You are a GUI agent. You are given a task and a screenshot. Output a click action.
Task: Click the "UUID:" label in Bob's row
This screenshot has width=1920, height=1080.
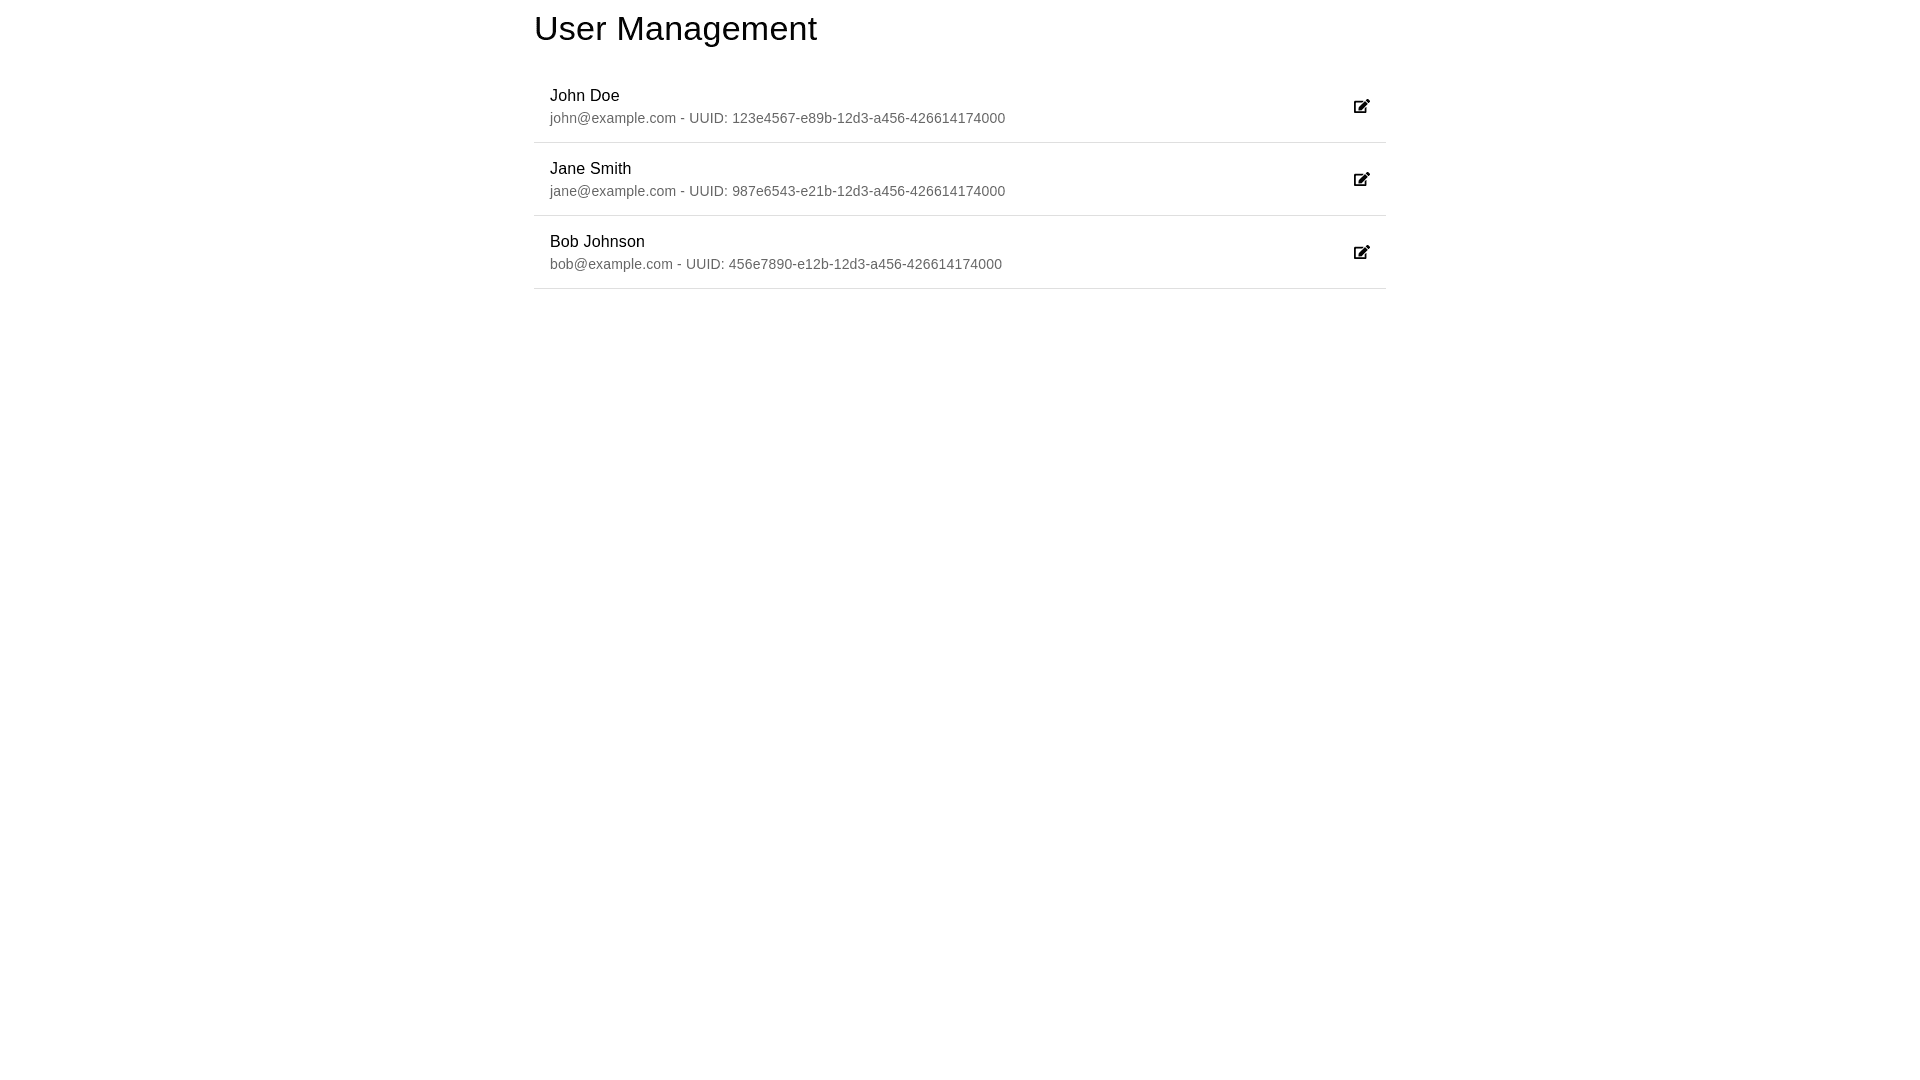pos(705,264)
